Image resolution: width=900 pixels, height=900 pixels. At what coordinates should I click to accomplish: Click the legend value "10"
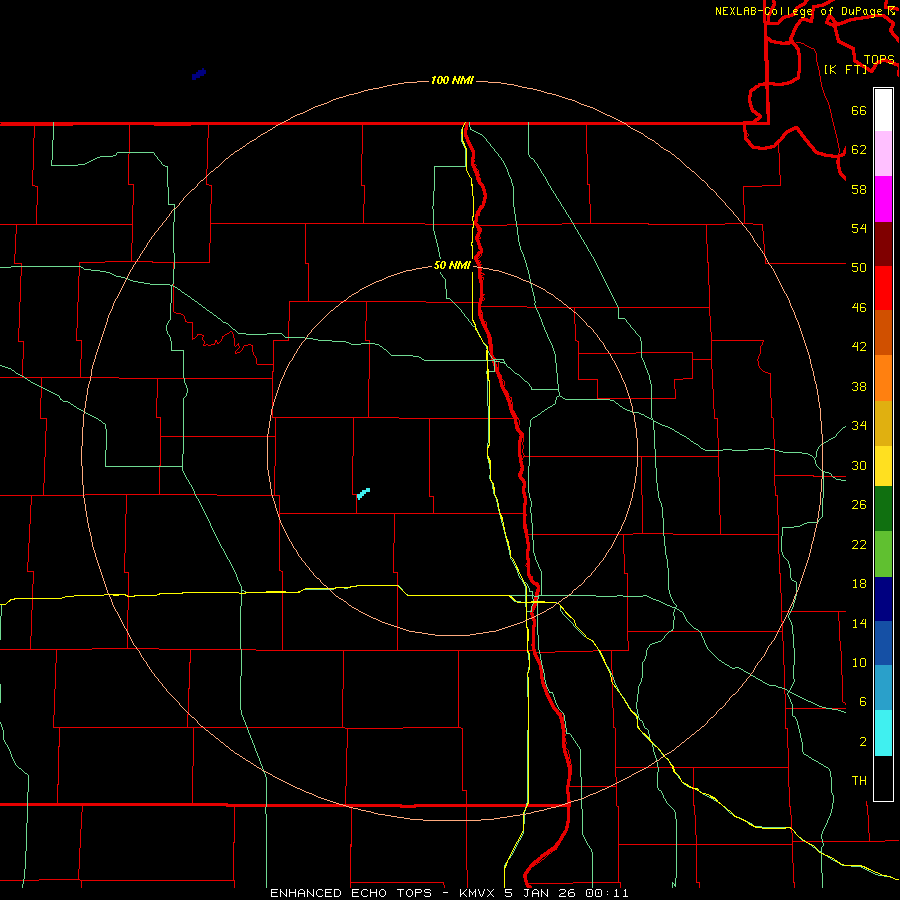click(x=859, y=662)
